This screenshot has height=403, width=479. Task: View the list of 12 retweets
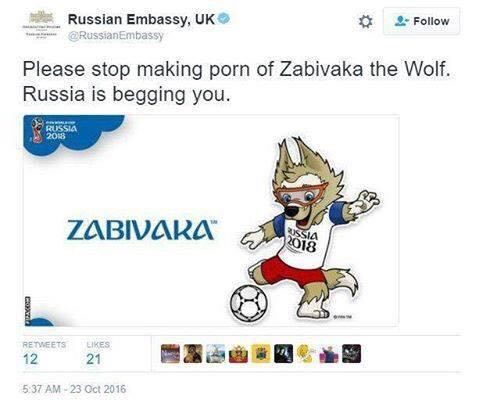click(44, 354)
